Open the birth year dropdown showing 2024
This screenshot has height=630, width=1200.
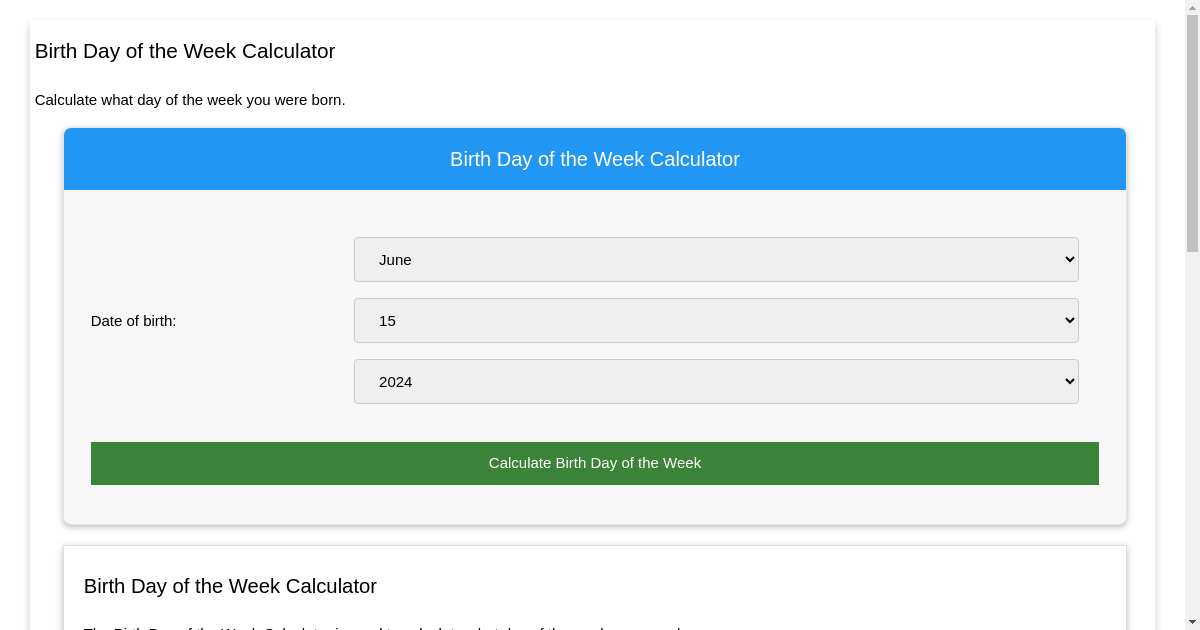[716, 381]
